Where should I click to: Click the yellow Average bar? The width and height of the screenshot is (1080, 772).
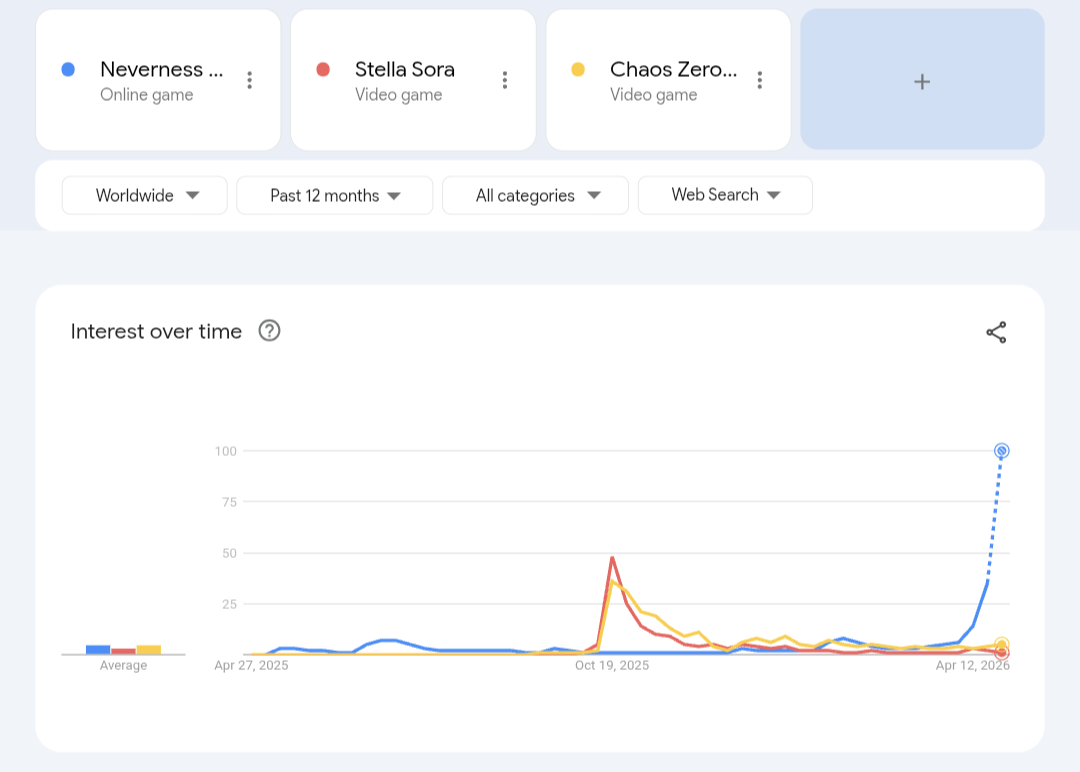pos(149,650)
